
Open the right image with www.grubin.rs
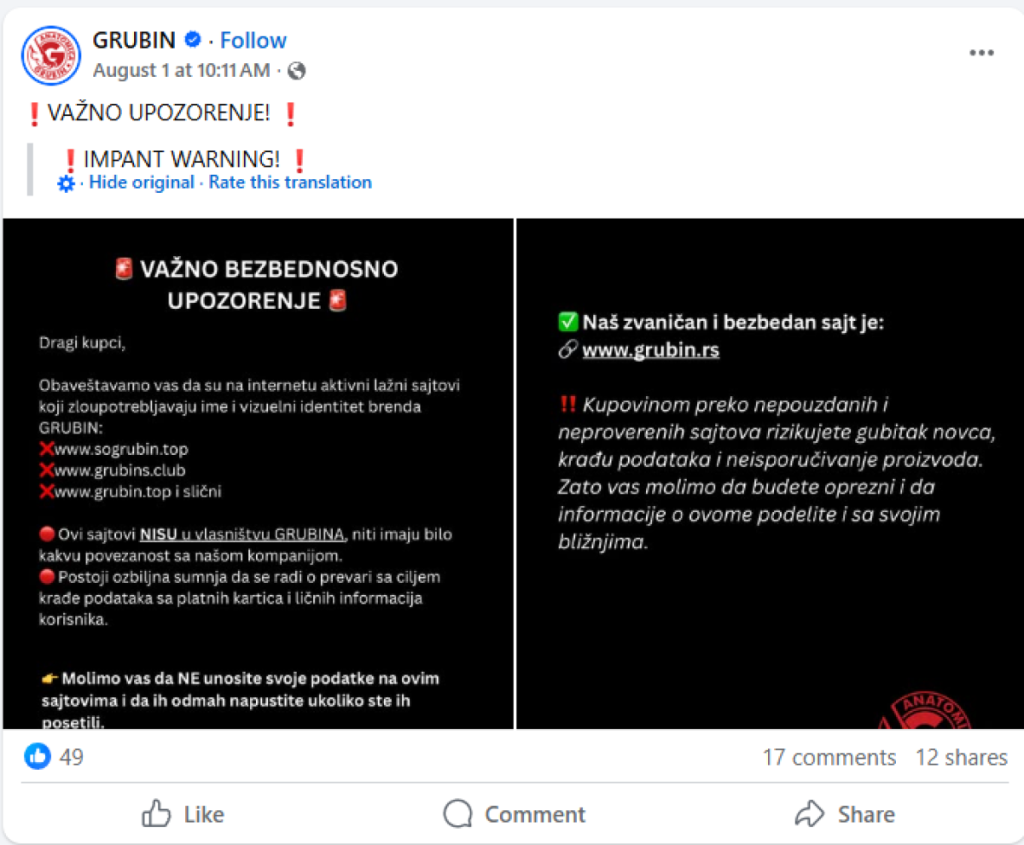click(x=770, y=473)
